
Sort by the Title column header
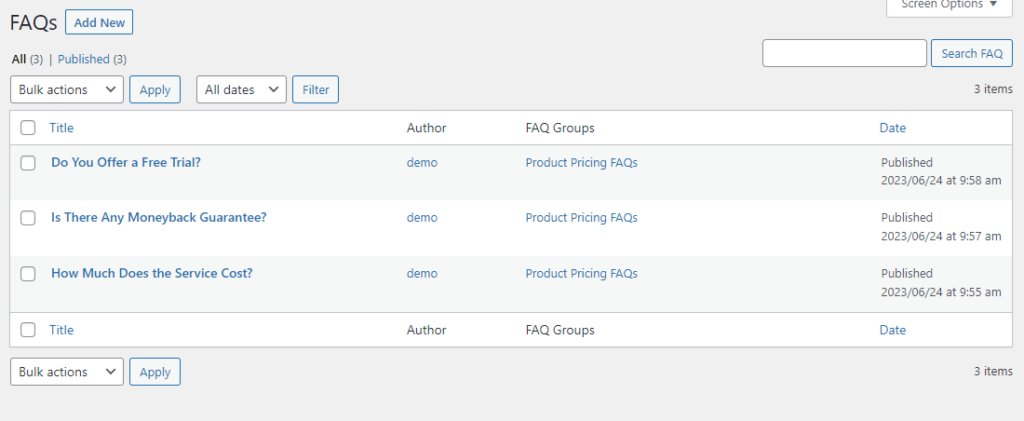(61, 128)
